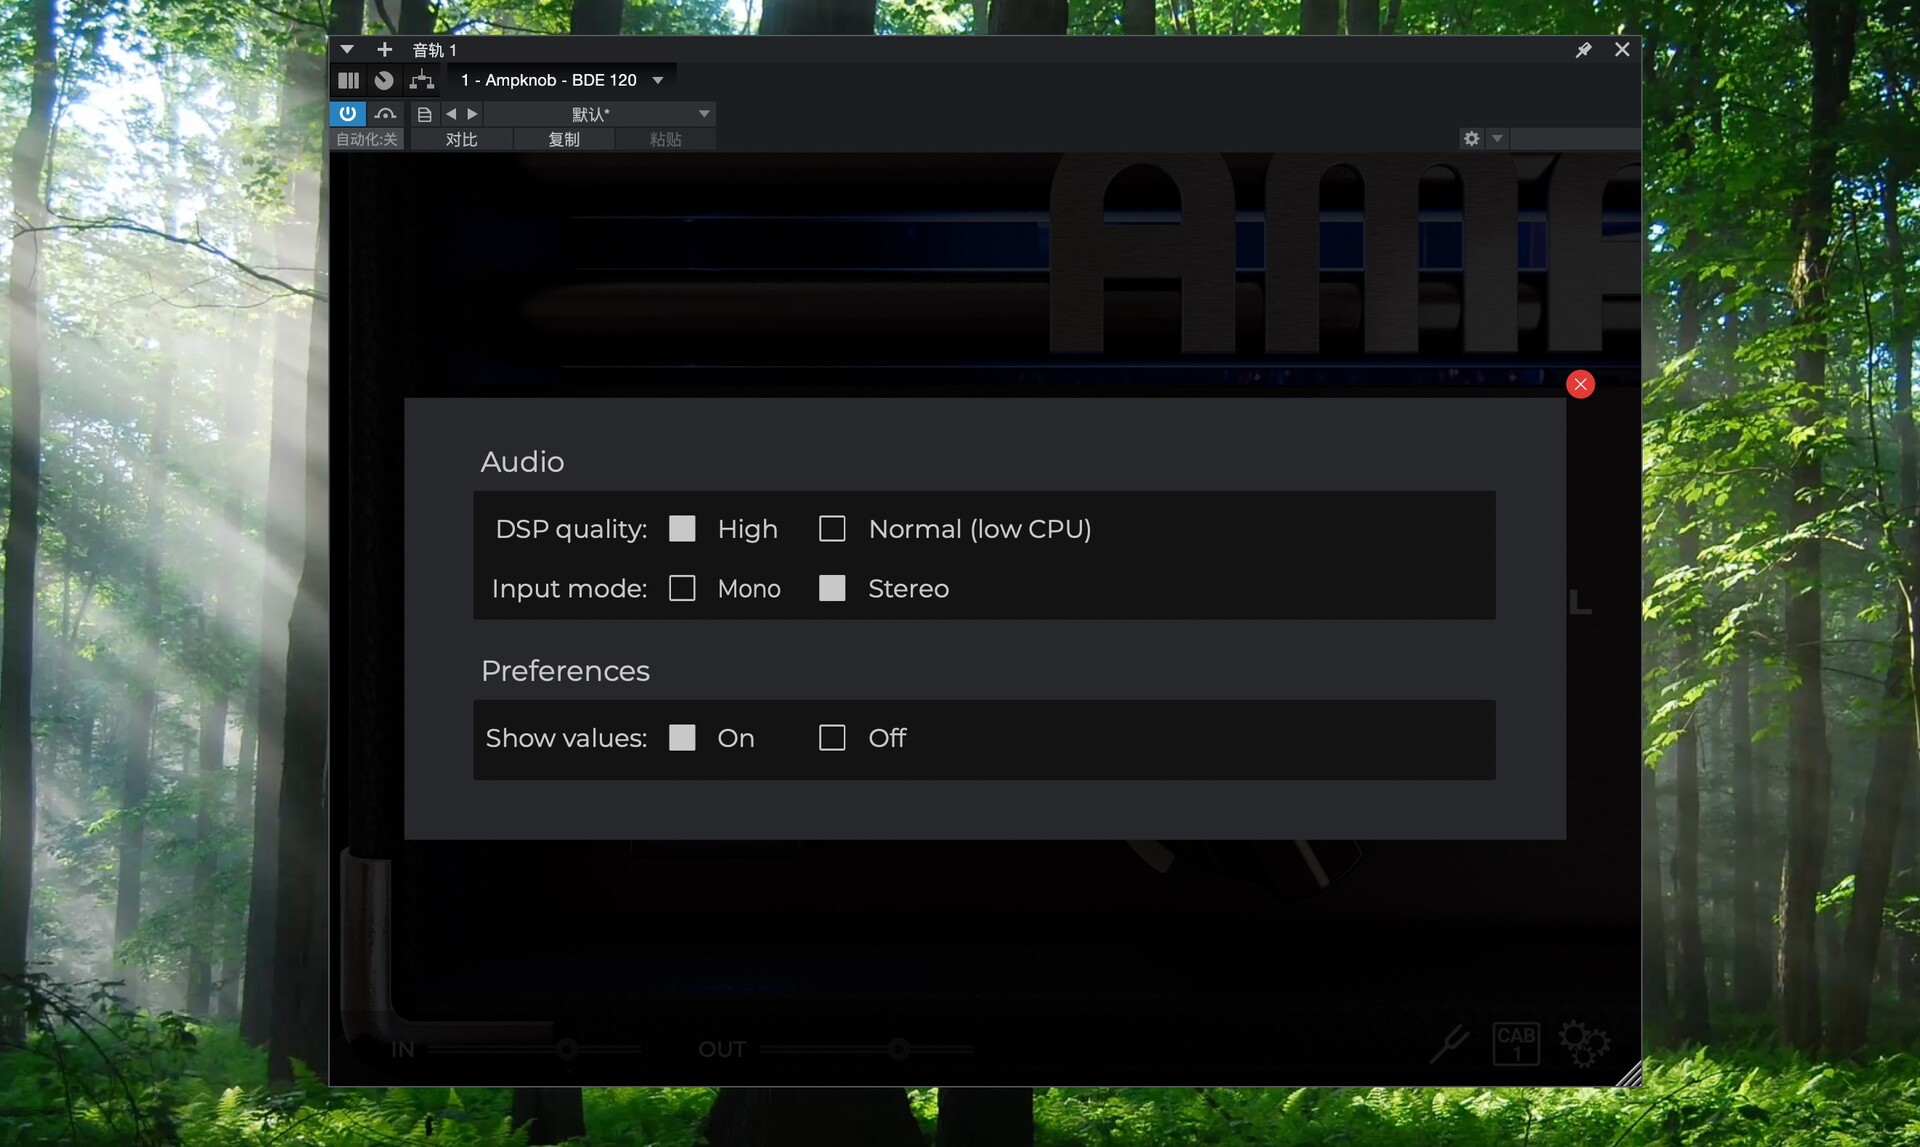Viewport: 1920px width, 1147px height.
Task: Load the next preset arrow
Action: pyautogui.click(x=473, y=114)
